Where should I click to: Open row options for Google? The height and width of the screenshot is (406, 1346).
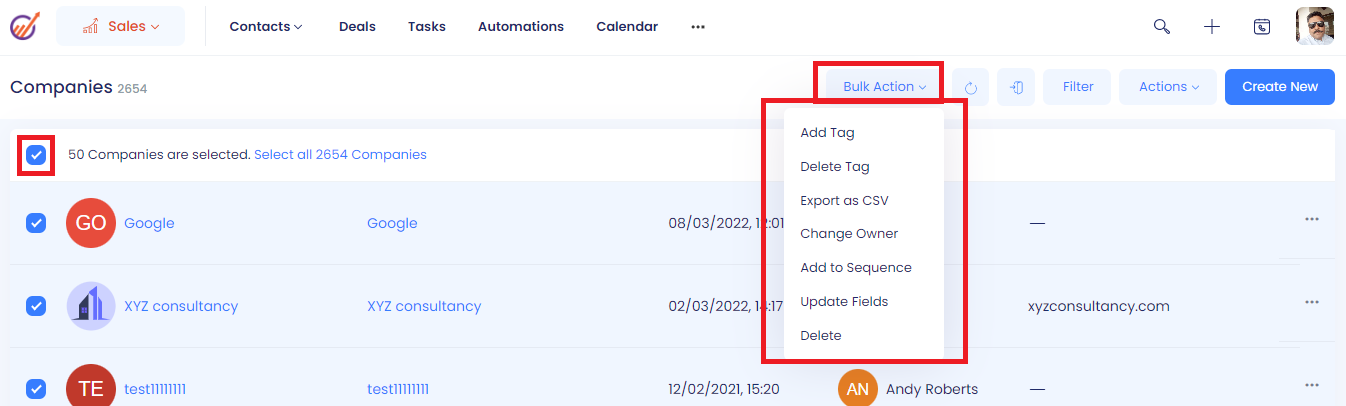[1312, 219]
